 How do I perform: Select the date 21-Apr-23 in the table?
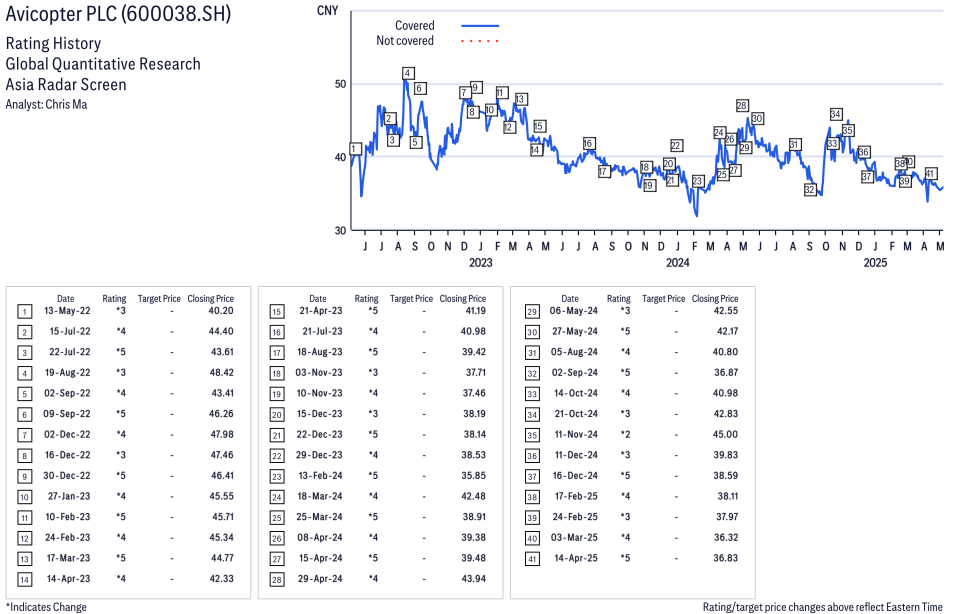(321, 311)
